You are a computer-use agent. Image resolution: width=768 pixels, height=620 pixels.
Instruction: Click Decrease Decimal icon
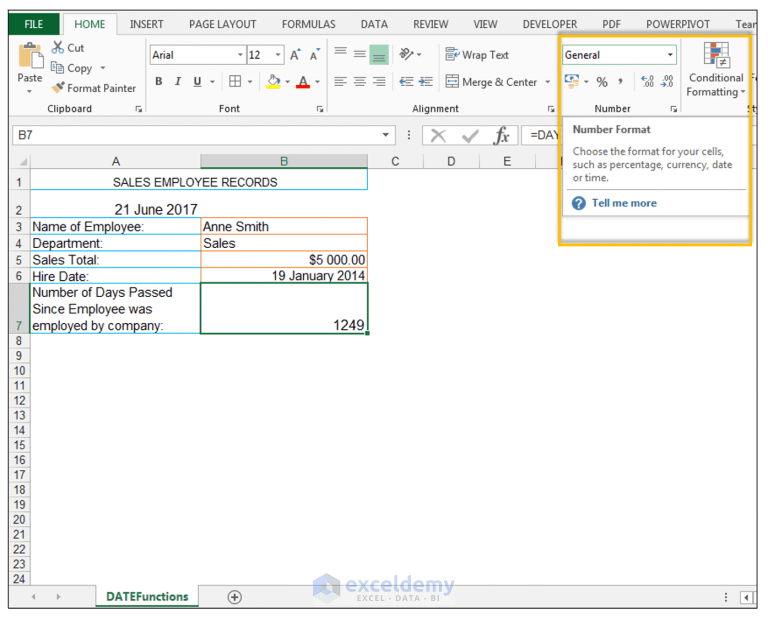coord(667,81)
